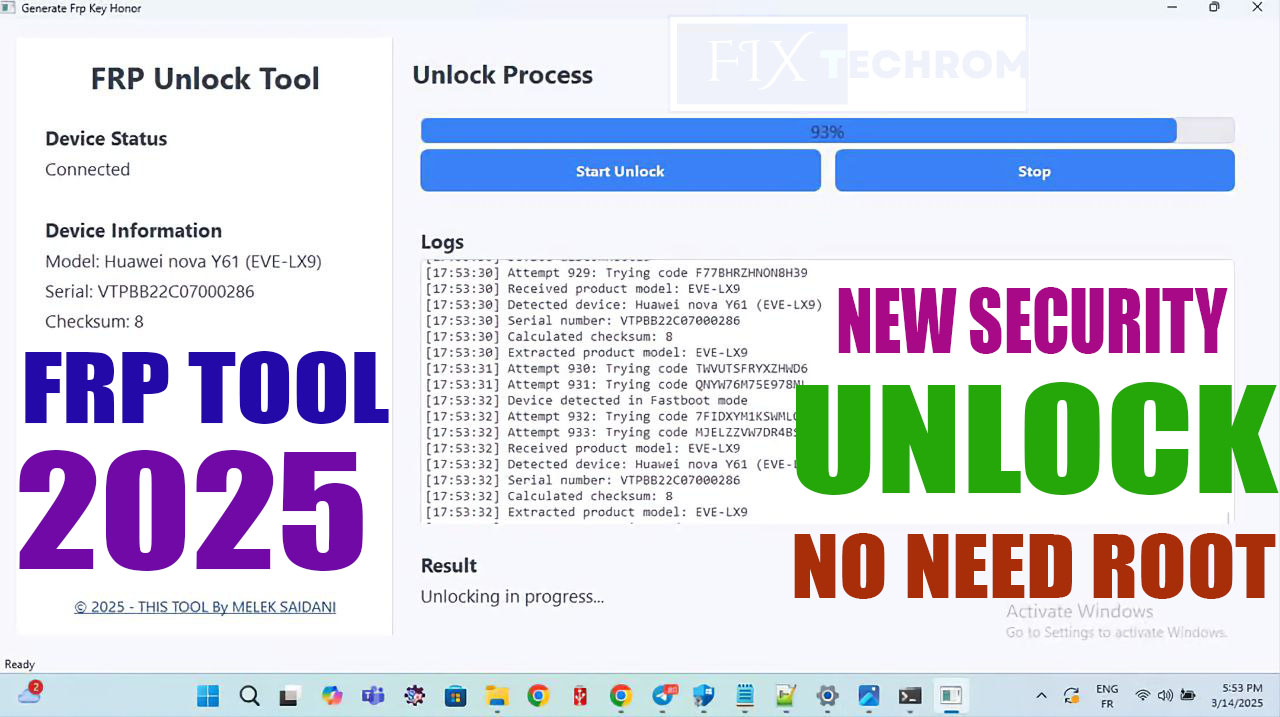Viewport: 1280px width, 717px height.
Task: Click the app icon in title bar
Action: (9, 8)
